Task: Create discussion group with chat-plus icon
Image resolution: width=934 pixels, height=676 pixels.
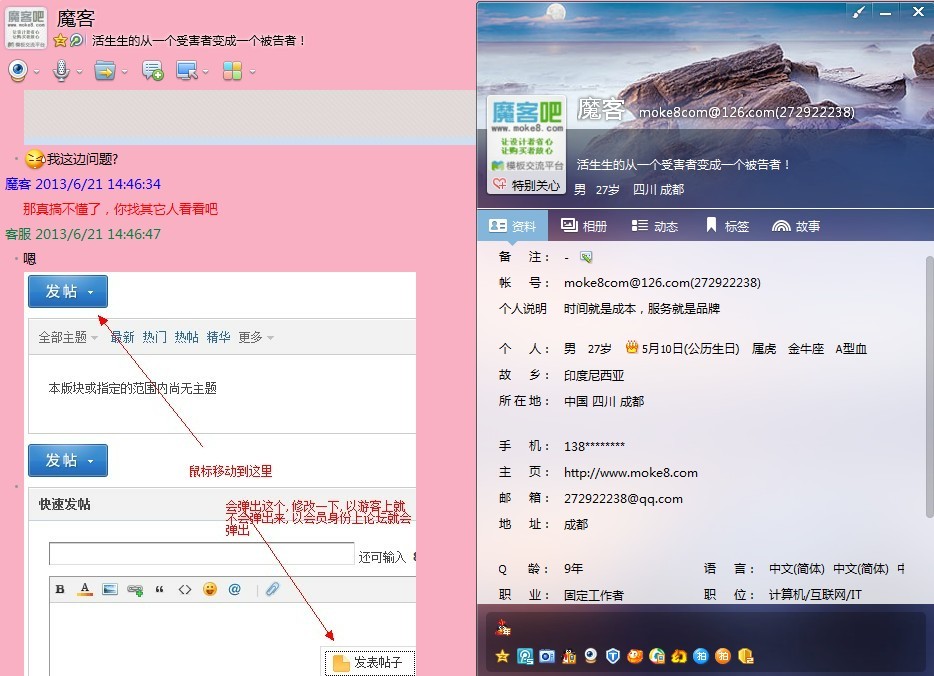Action: [x=152, y=71]
